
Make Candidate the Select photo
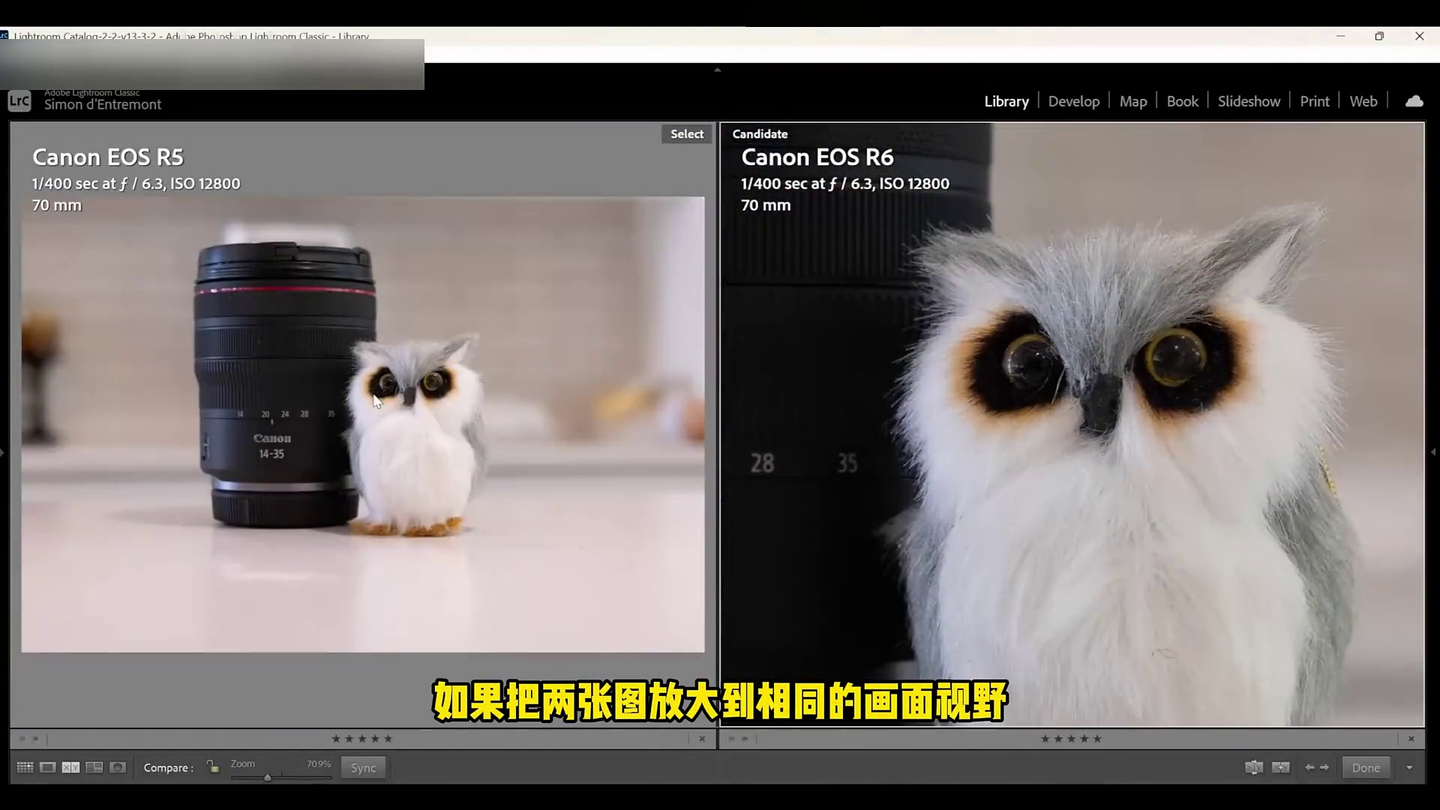1281,768
